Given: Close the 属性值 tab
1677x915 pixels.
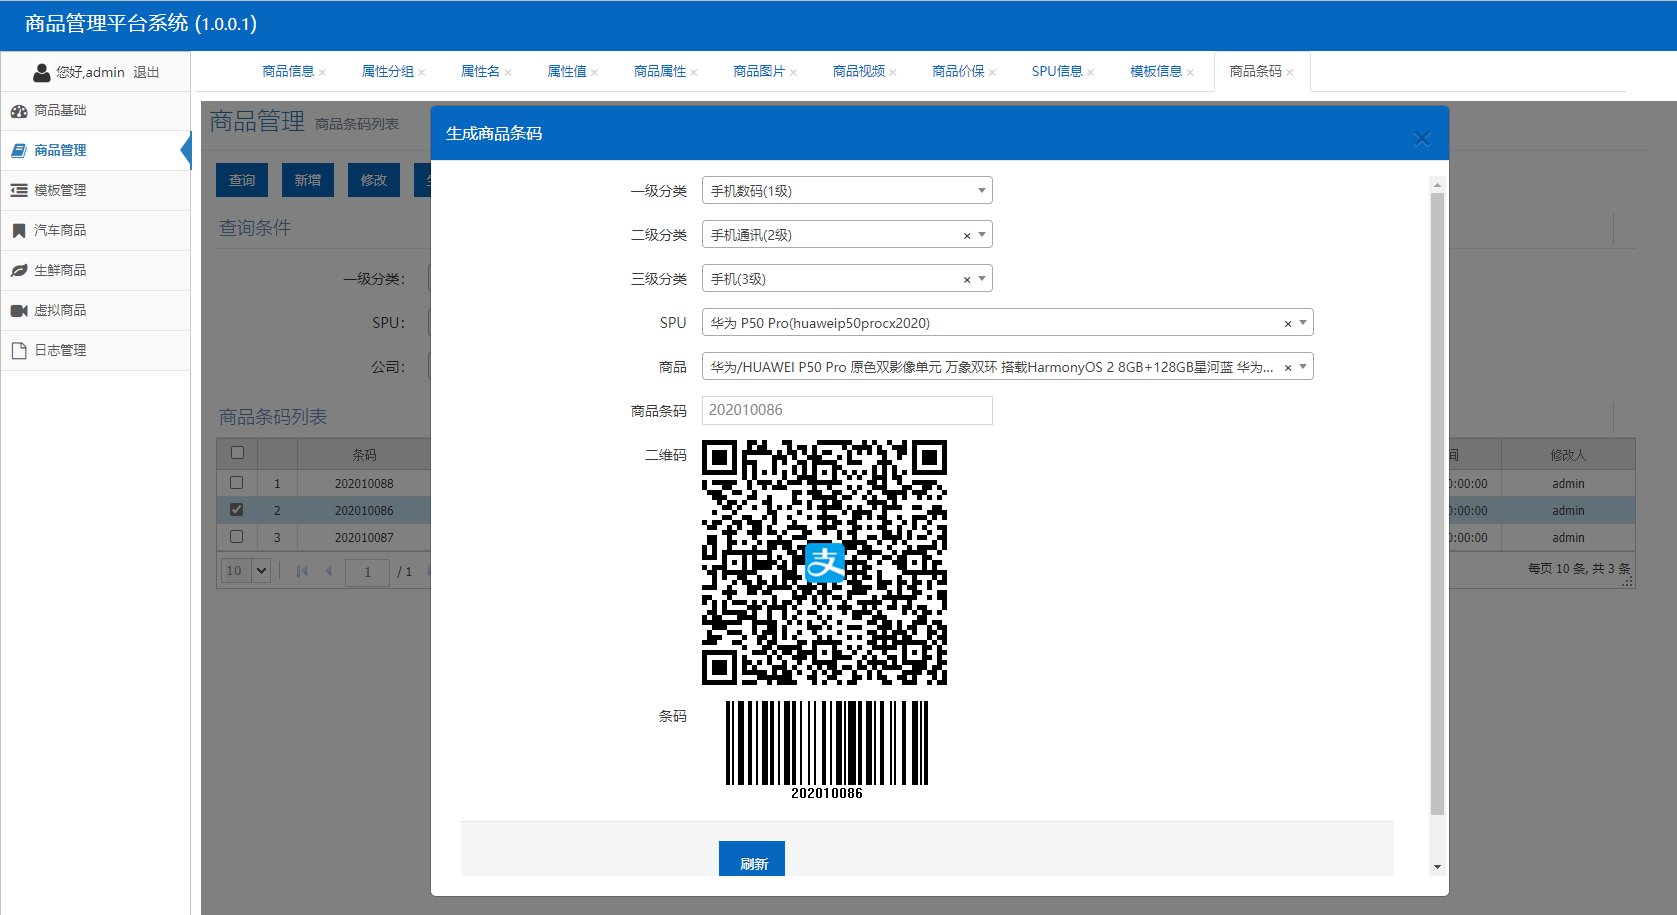Looking at the screenshot, I should 595,73.
